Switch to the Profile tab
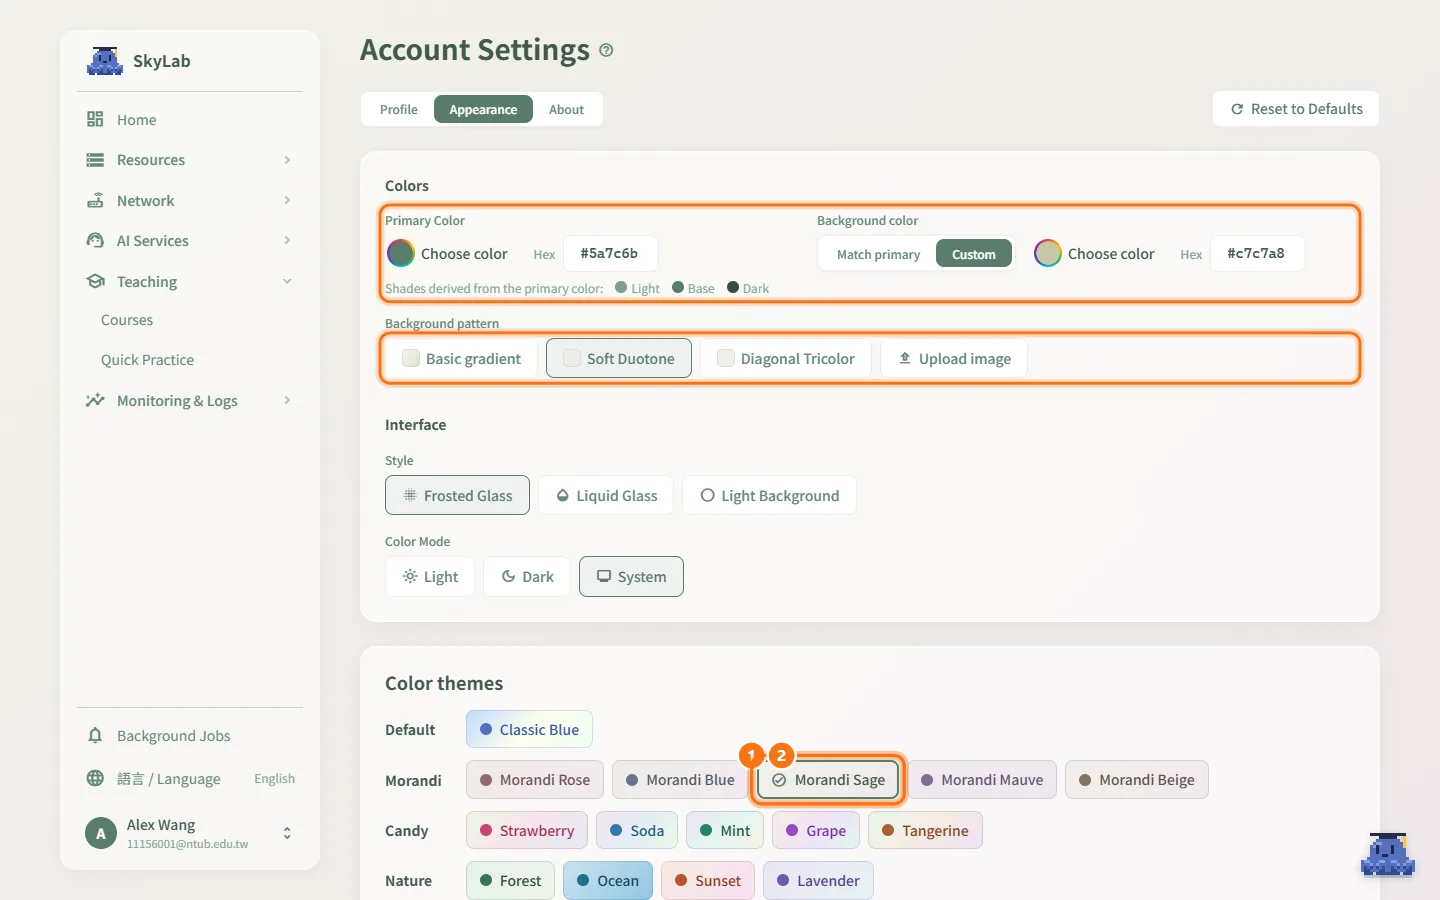This screenshot has height=900, width=1440. point(398,110)
